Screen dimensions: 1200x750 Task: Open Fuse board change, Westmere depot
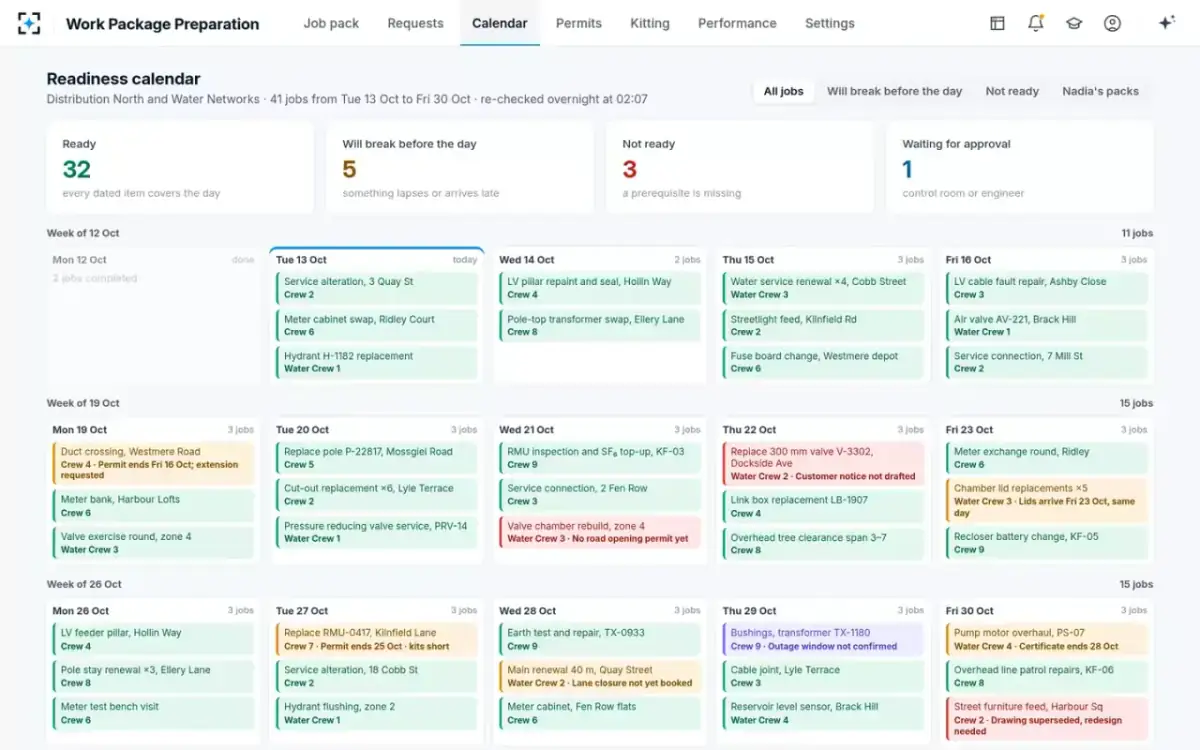pos(824,362)
